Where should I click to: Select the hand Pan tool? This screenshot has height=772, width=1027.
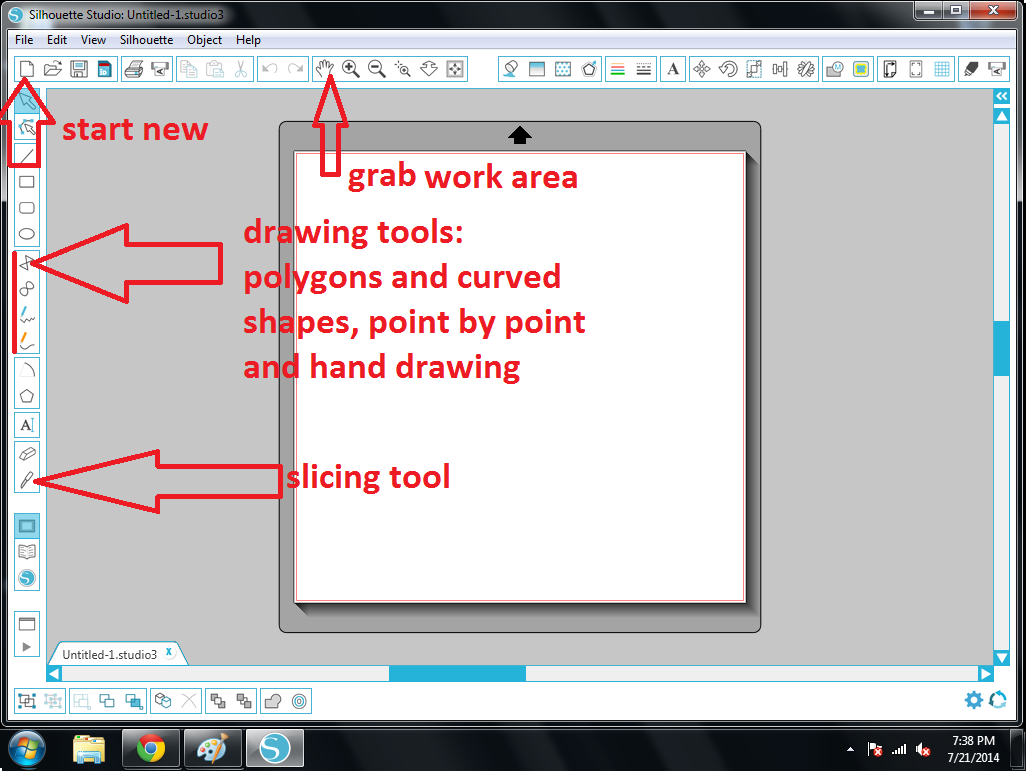(x=324, y=69)
